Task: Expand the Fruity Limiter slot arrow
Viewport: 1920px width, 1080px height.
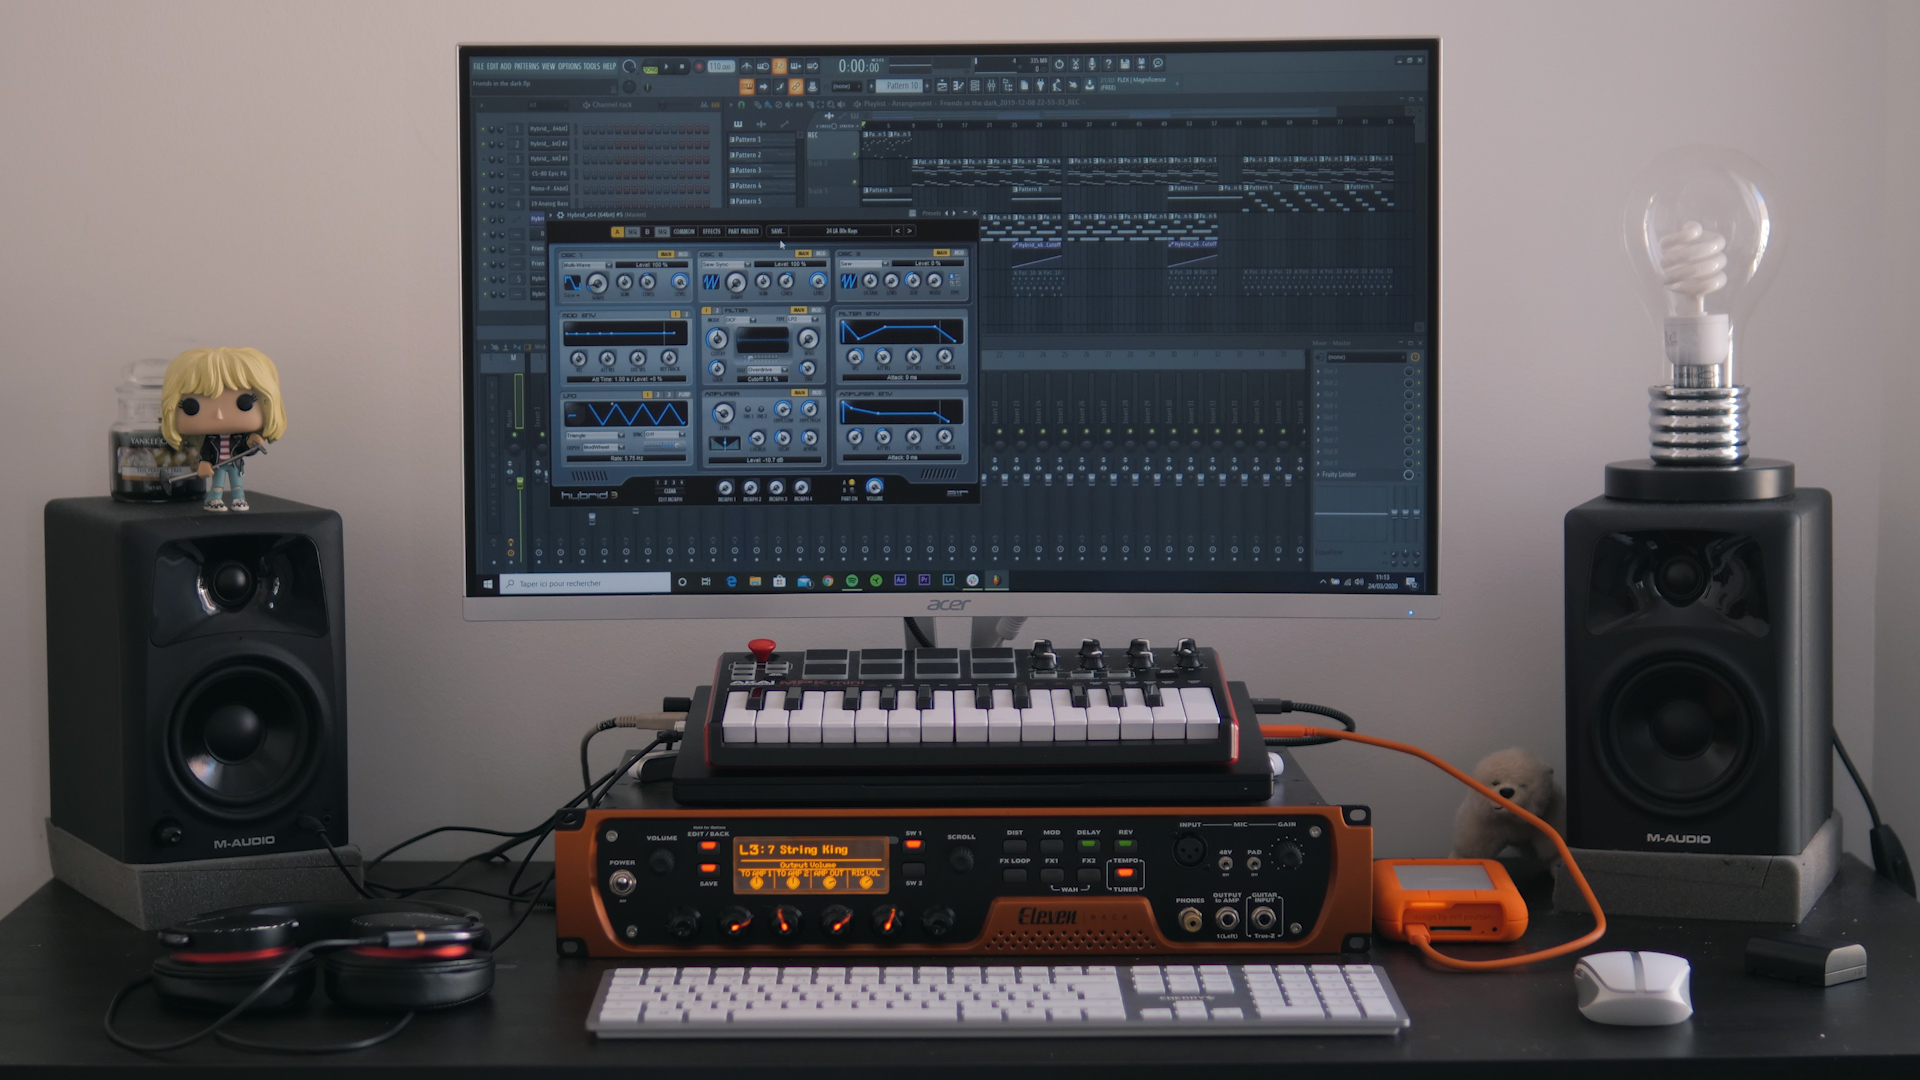Action: tap(1318, 474)
